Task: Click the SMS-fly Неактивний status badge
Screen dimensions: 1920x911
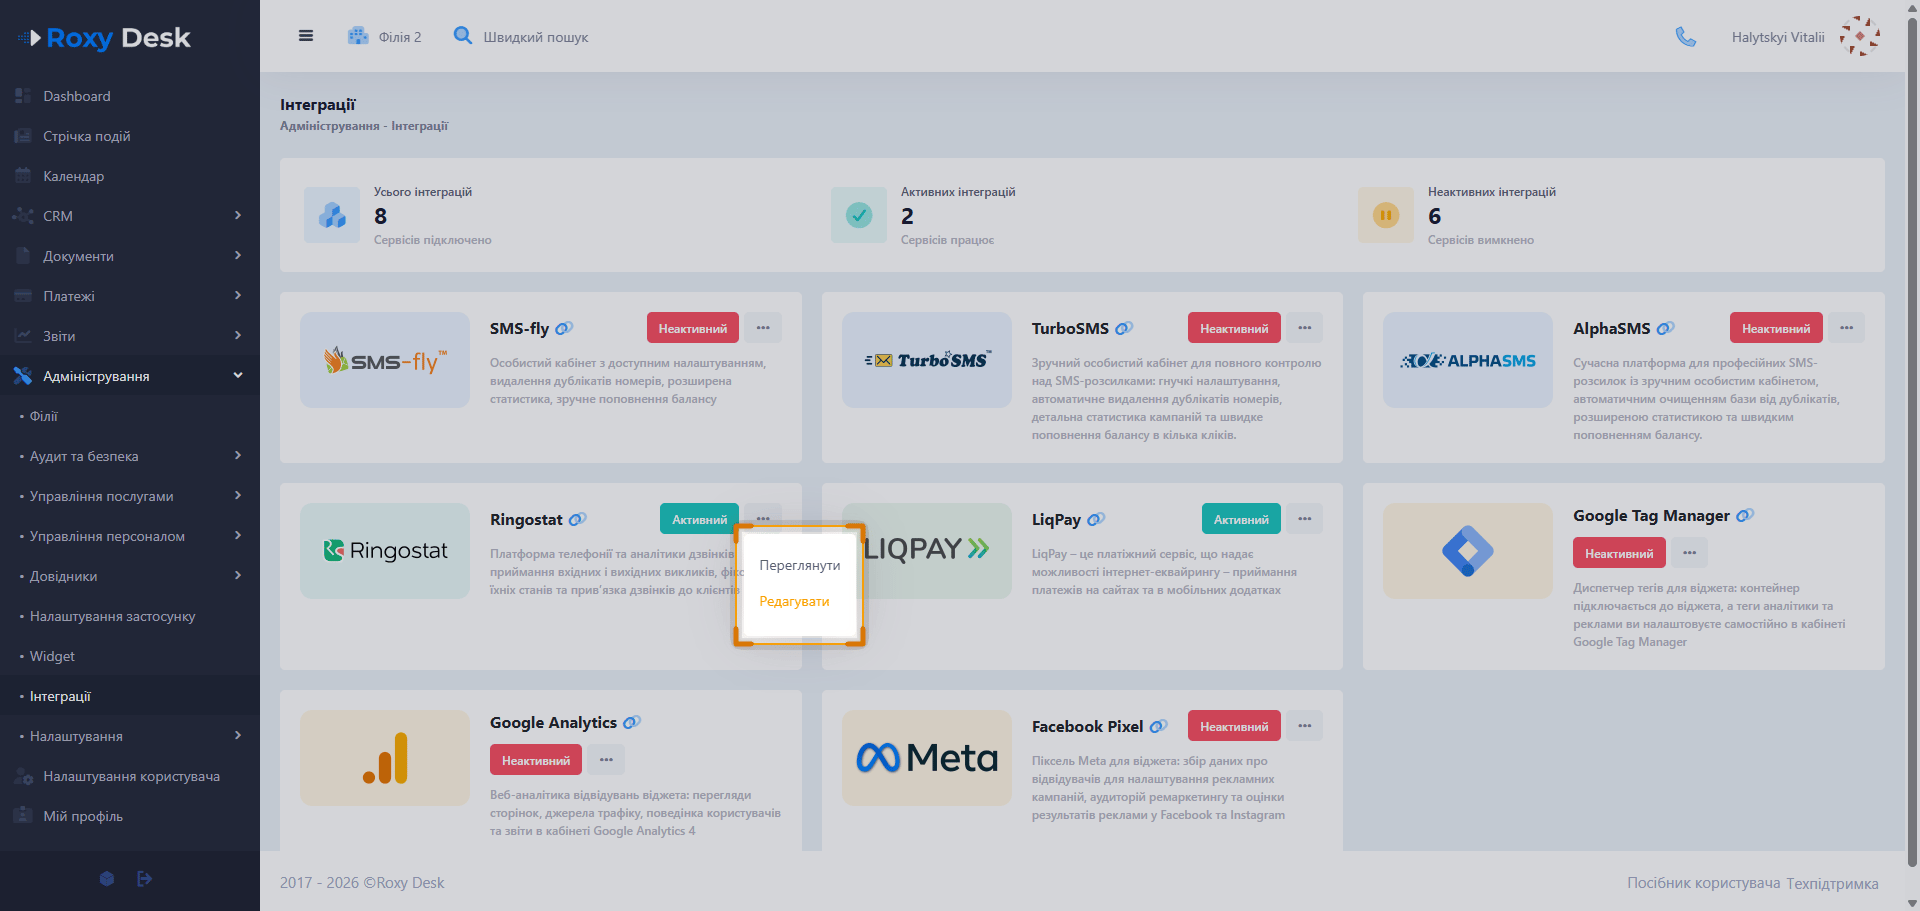Action: pos(693,328)
